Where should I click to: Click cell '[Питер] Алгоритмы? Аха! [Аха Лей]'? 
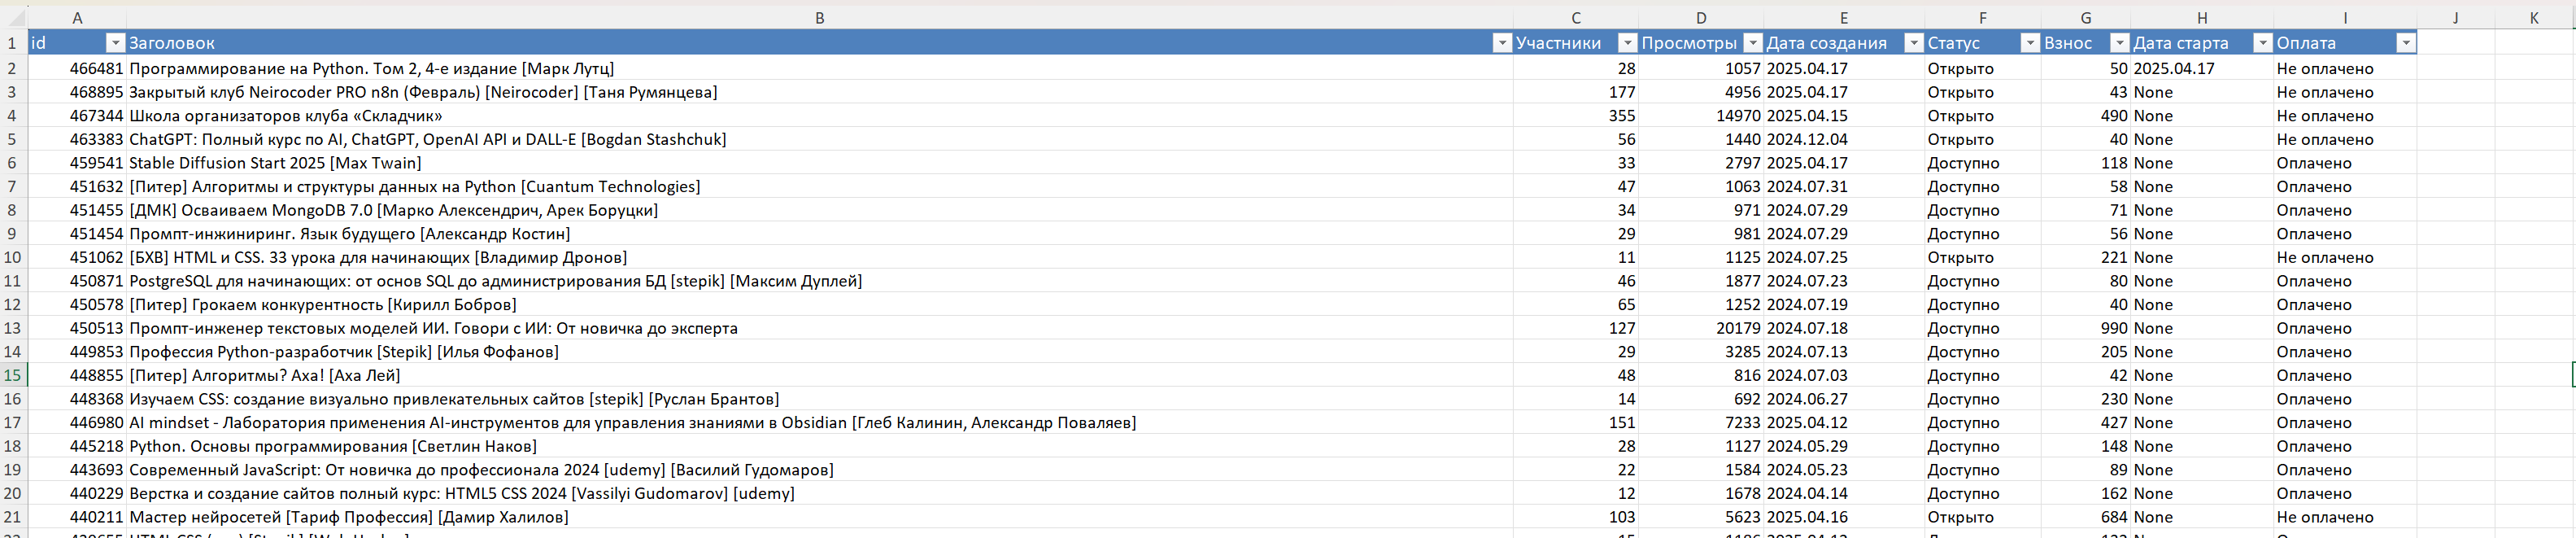pyautogui.click(x=819, y=375)
